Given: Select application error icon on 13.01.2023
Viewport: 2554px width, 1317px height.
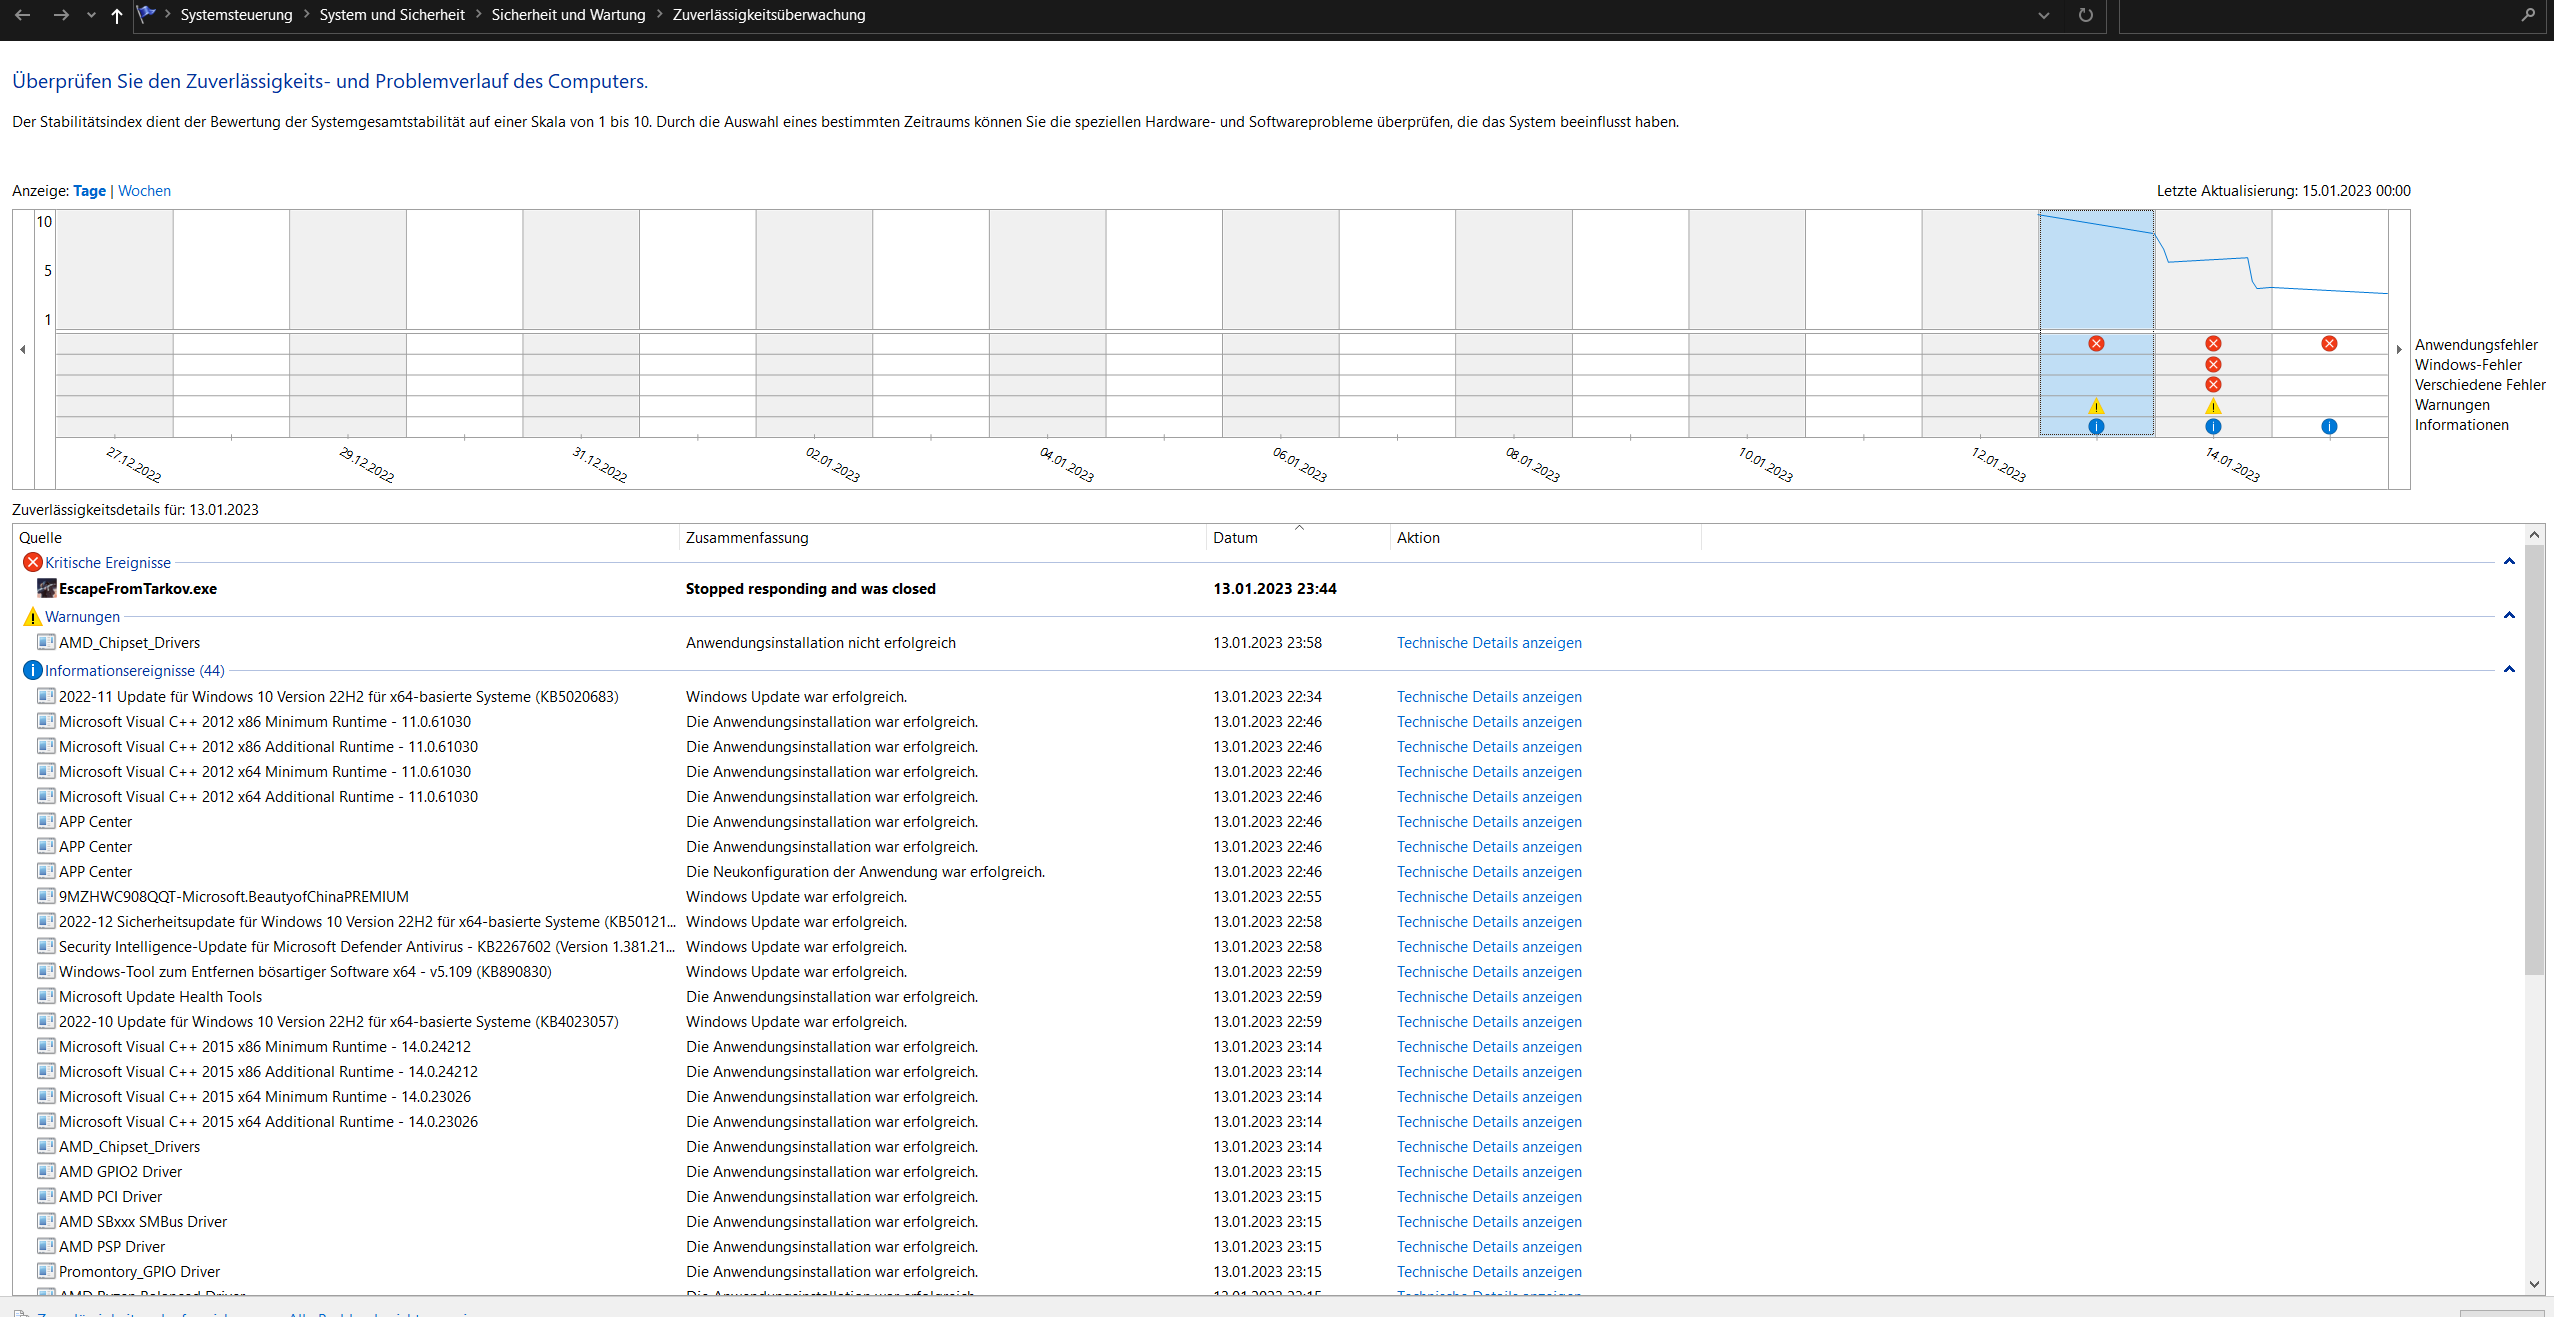Looking at the screenshot, I should click(2096, 343).
